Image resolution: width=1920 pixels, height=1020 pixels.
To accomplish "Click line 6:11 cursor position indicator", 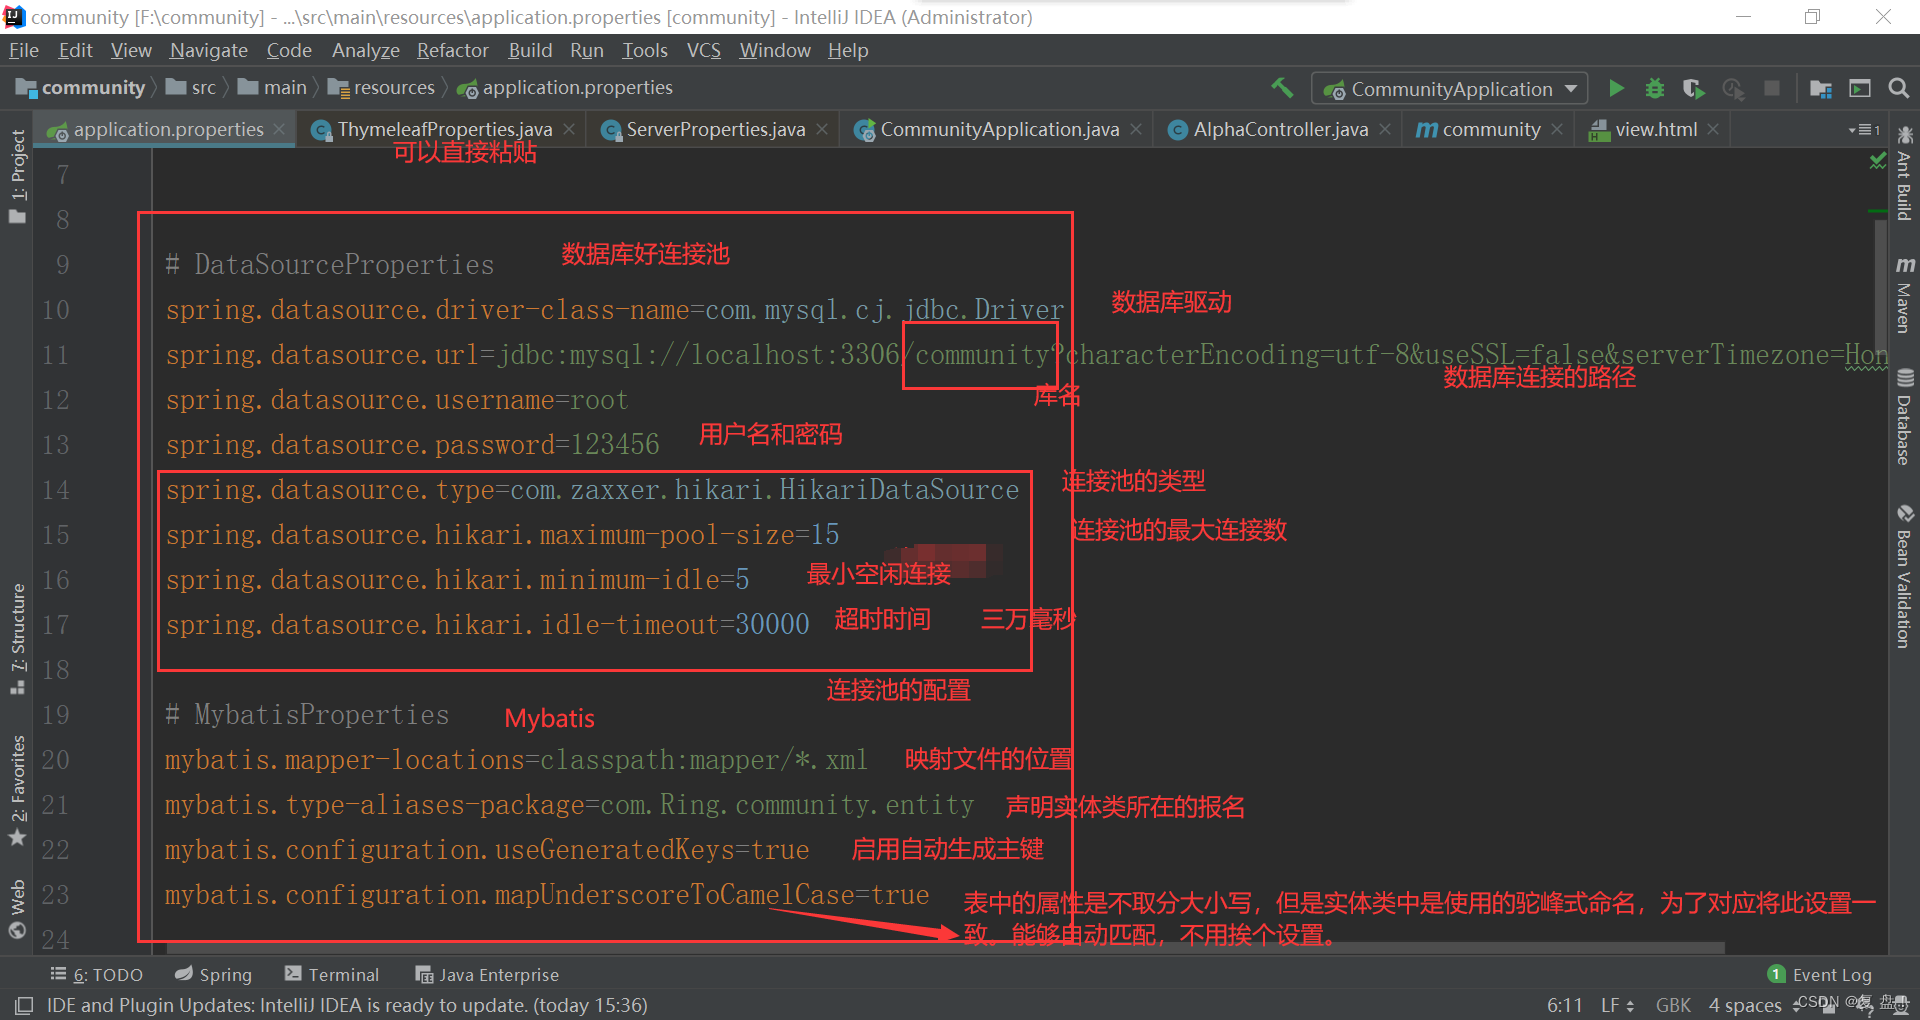I will [x=1564, y=1005].
